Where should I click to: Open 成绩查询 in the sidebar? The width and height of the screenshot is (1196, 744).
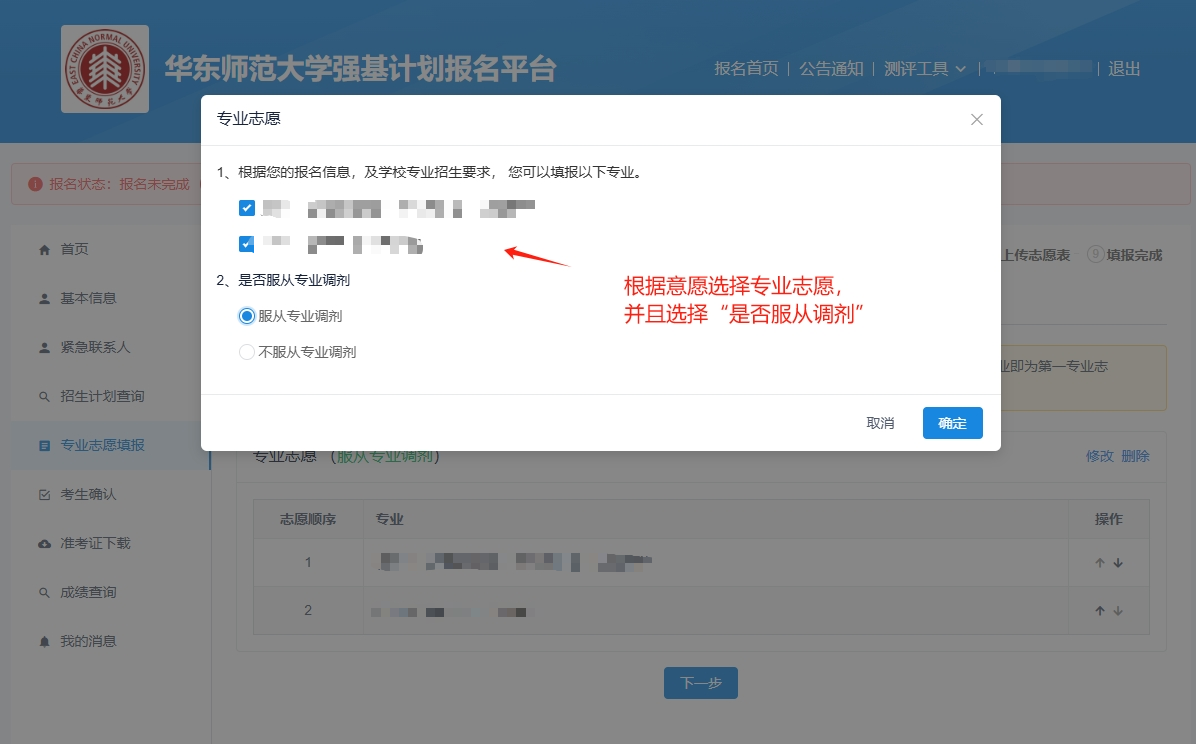tap(88, 592)
